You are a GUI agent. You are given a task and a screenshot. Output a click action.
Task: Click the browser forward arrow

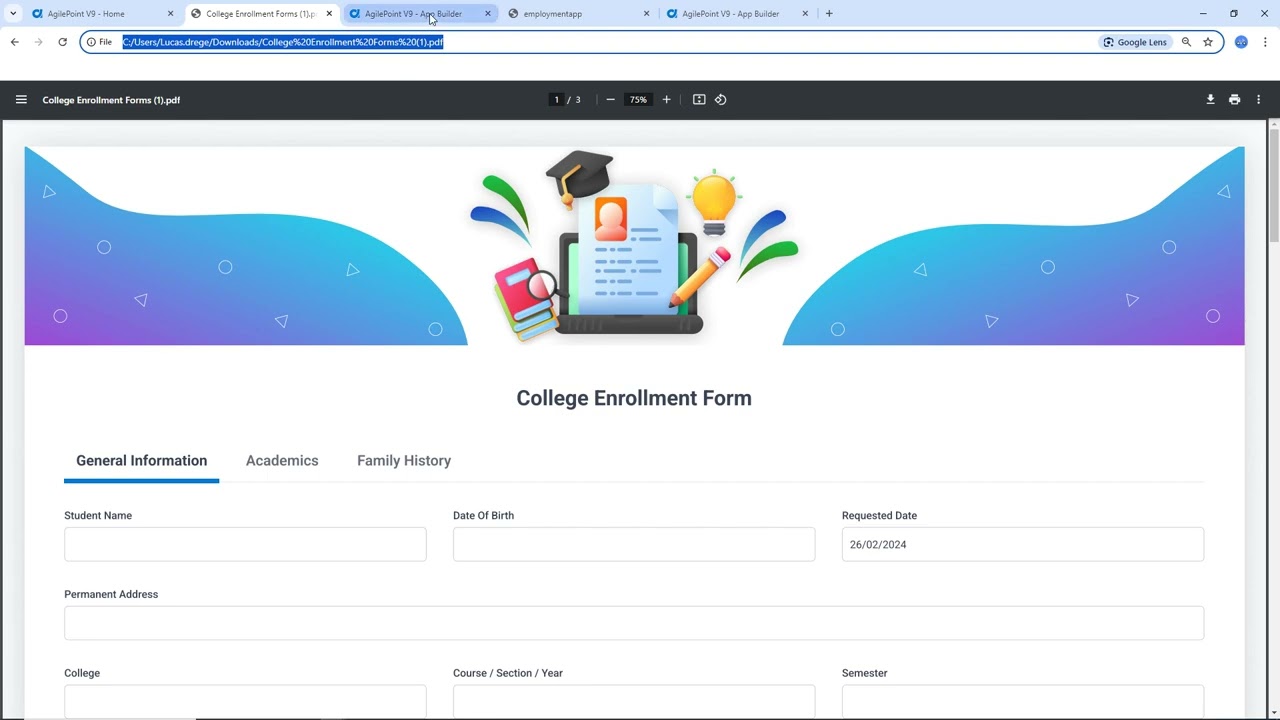38,42
